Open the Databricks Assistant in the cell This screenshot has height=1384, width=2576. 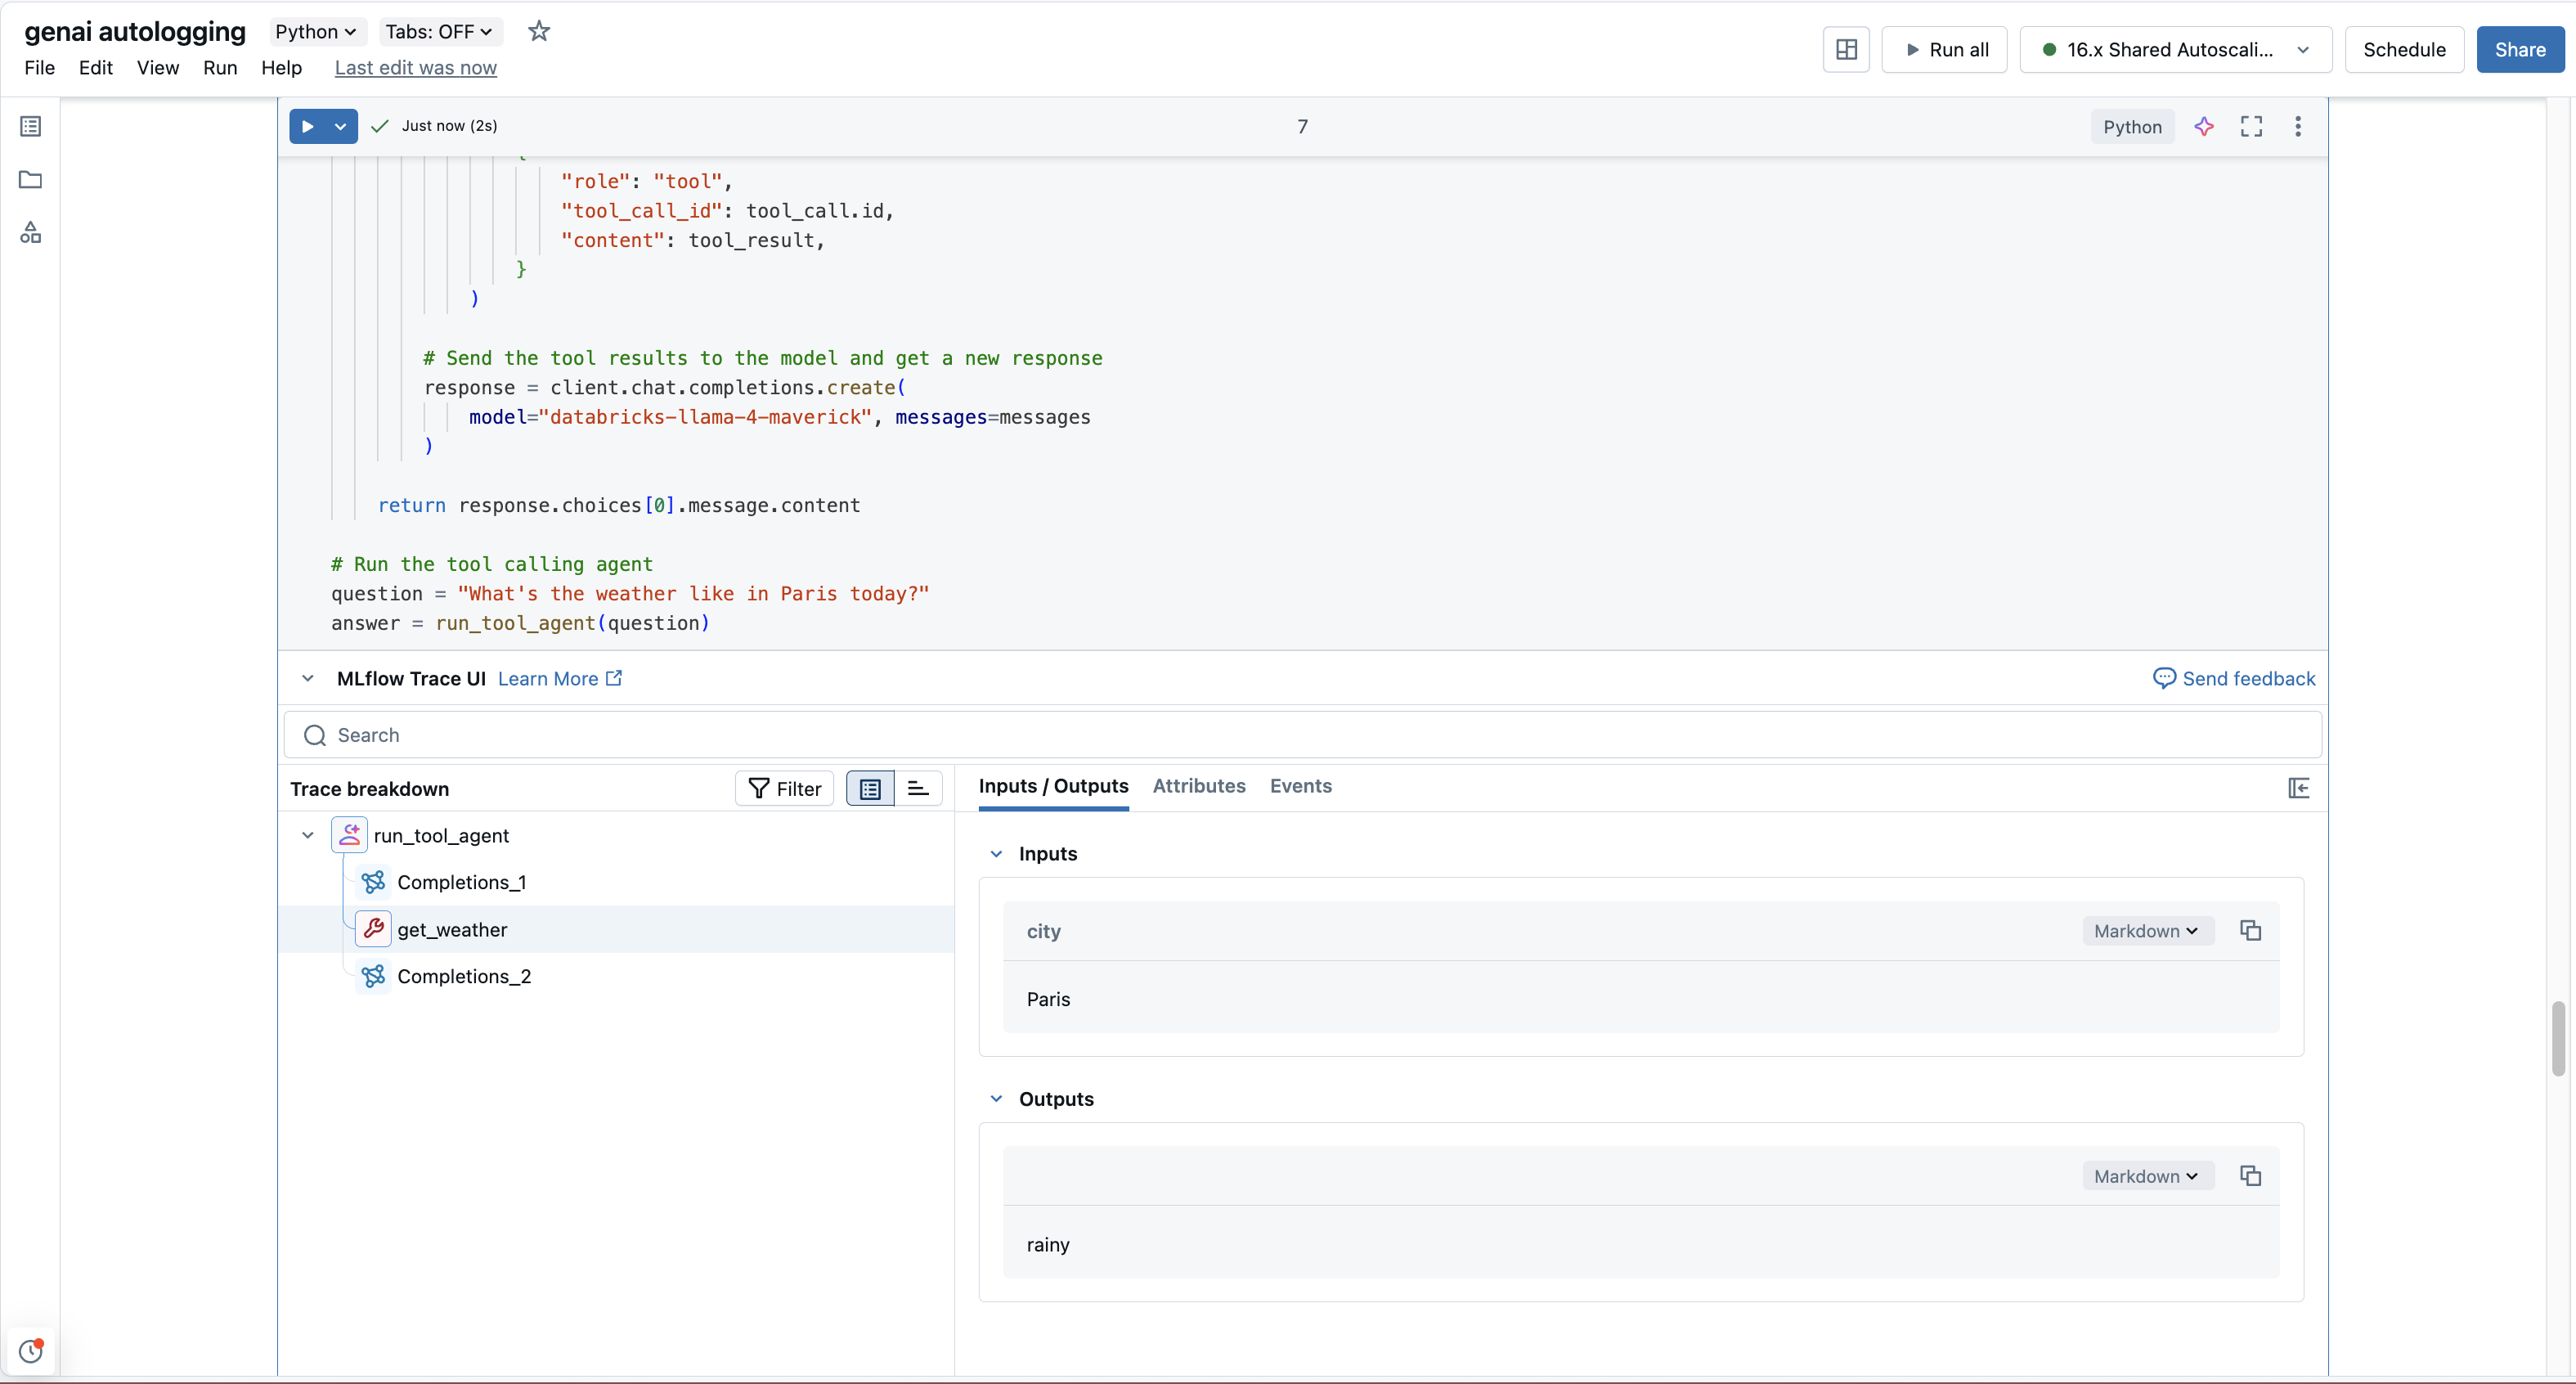point(2205,126)
